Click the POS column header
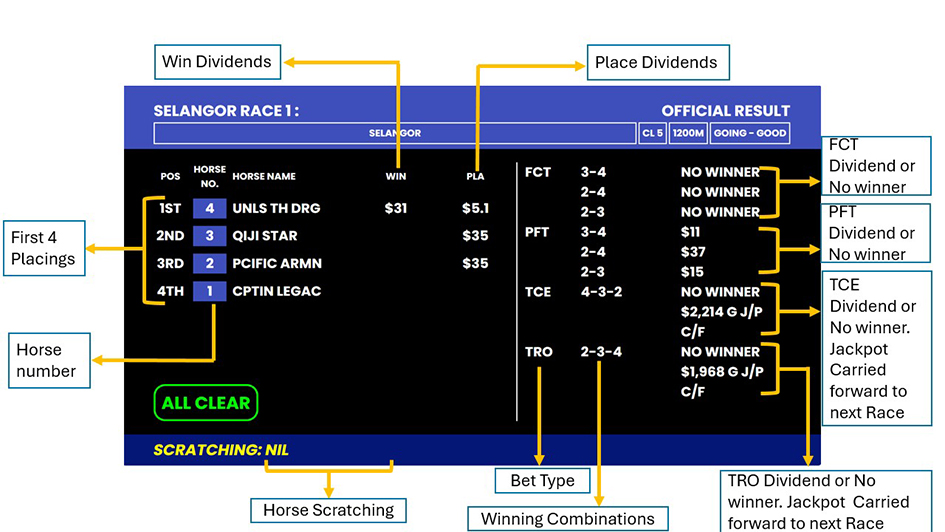 170,177
